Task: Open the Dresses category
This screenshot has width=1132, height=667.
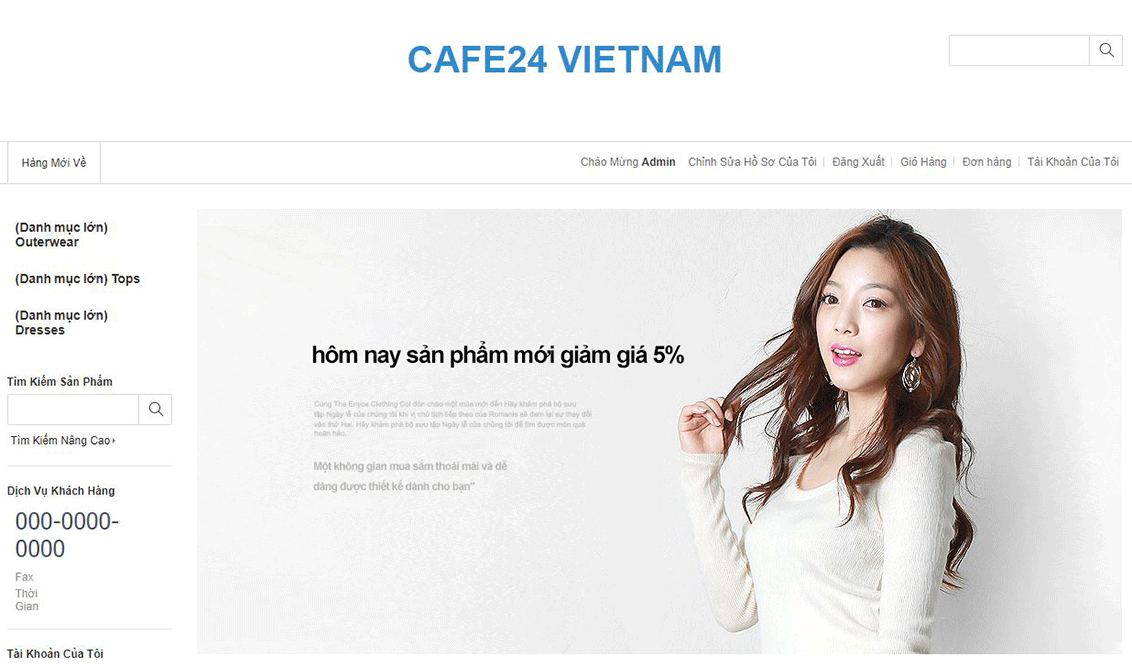Action: (x=61, y=323)
